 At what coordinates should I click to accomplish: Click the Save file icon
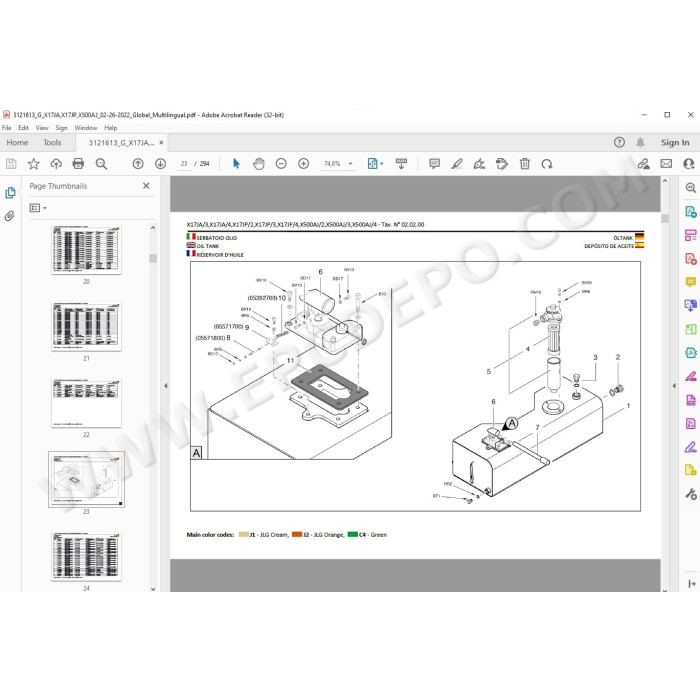point(11,164)
